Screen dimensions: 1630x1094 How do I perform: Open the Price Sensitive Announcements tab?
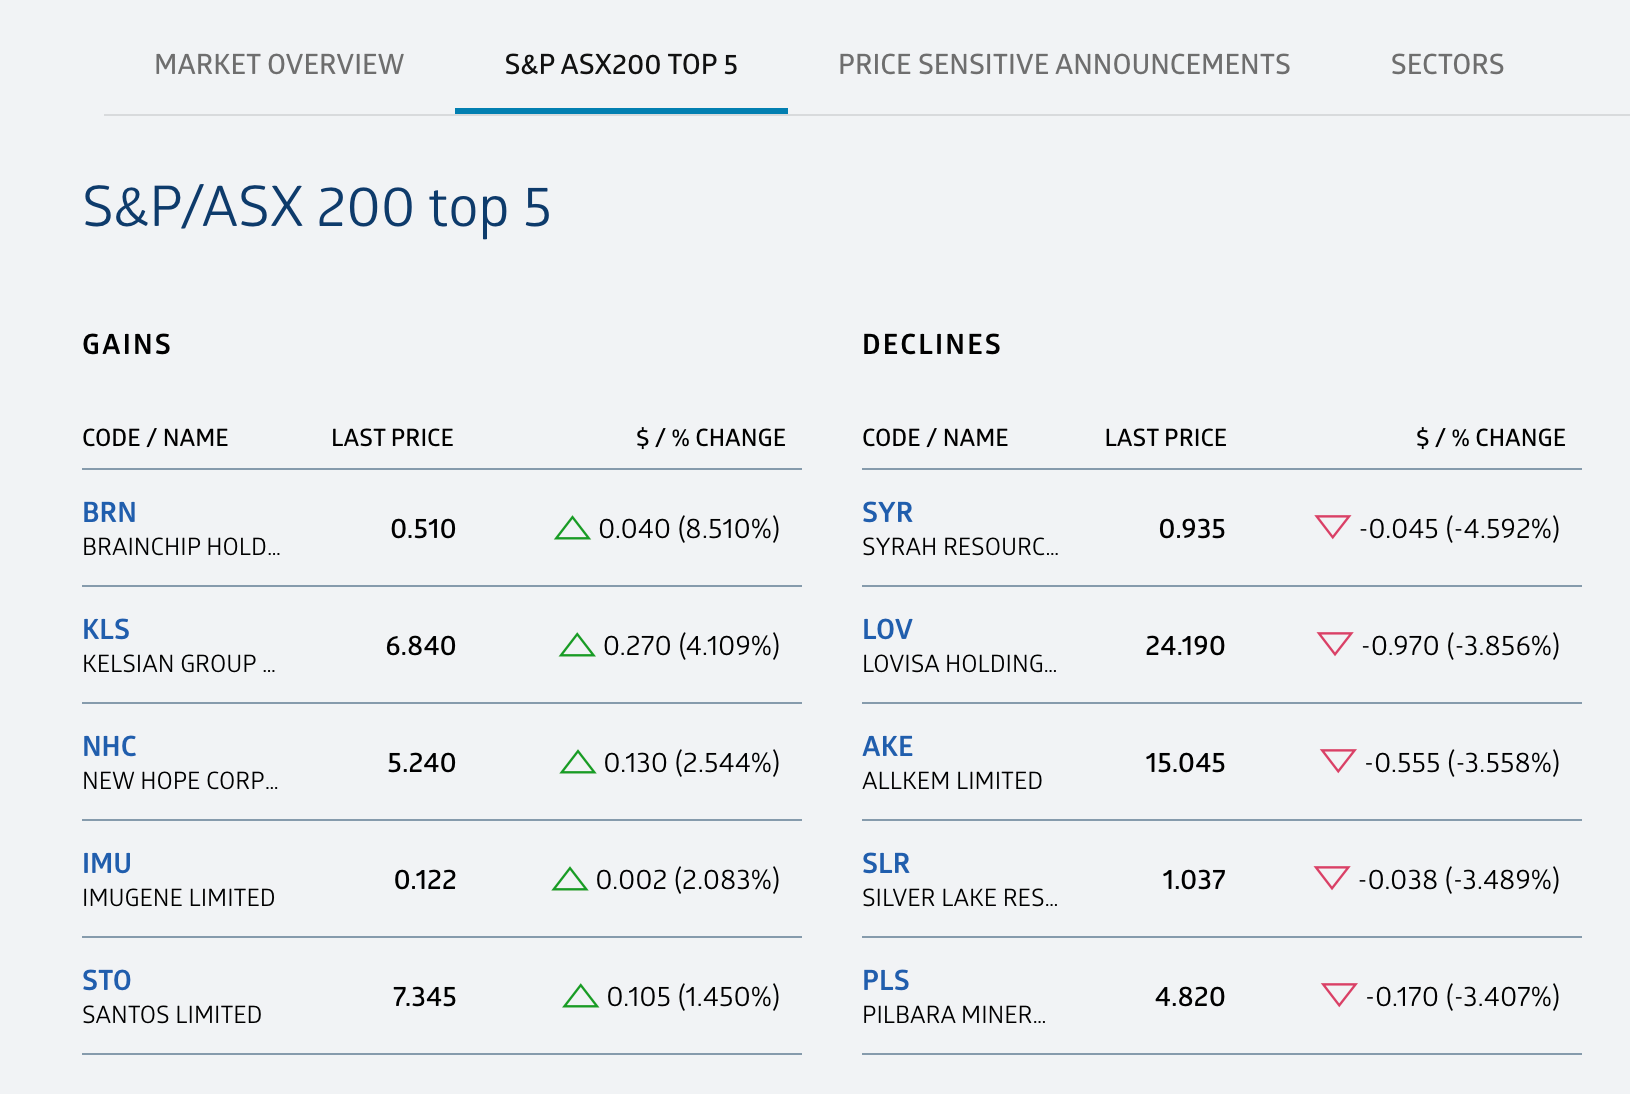[1064, 65]
